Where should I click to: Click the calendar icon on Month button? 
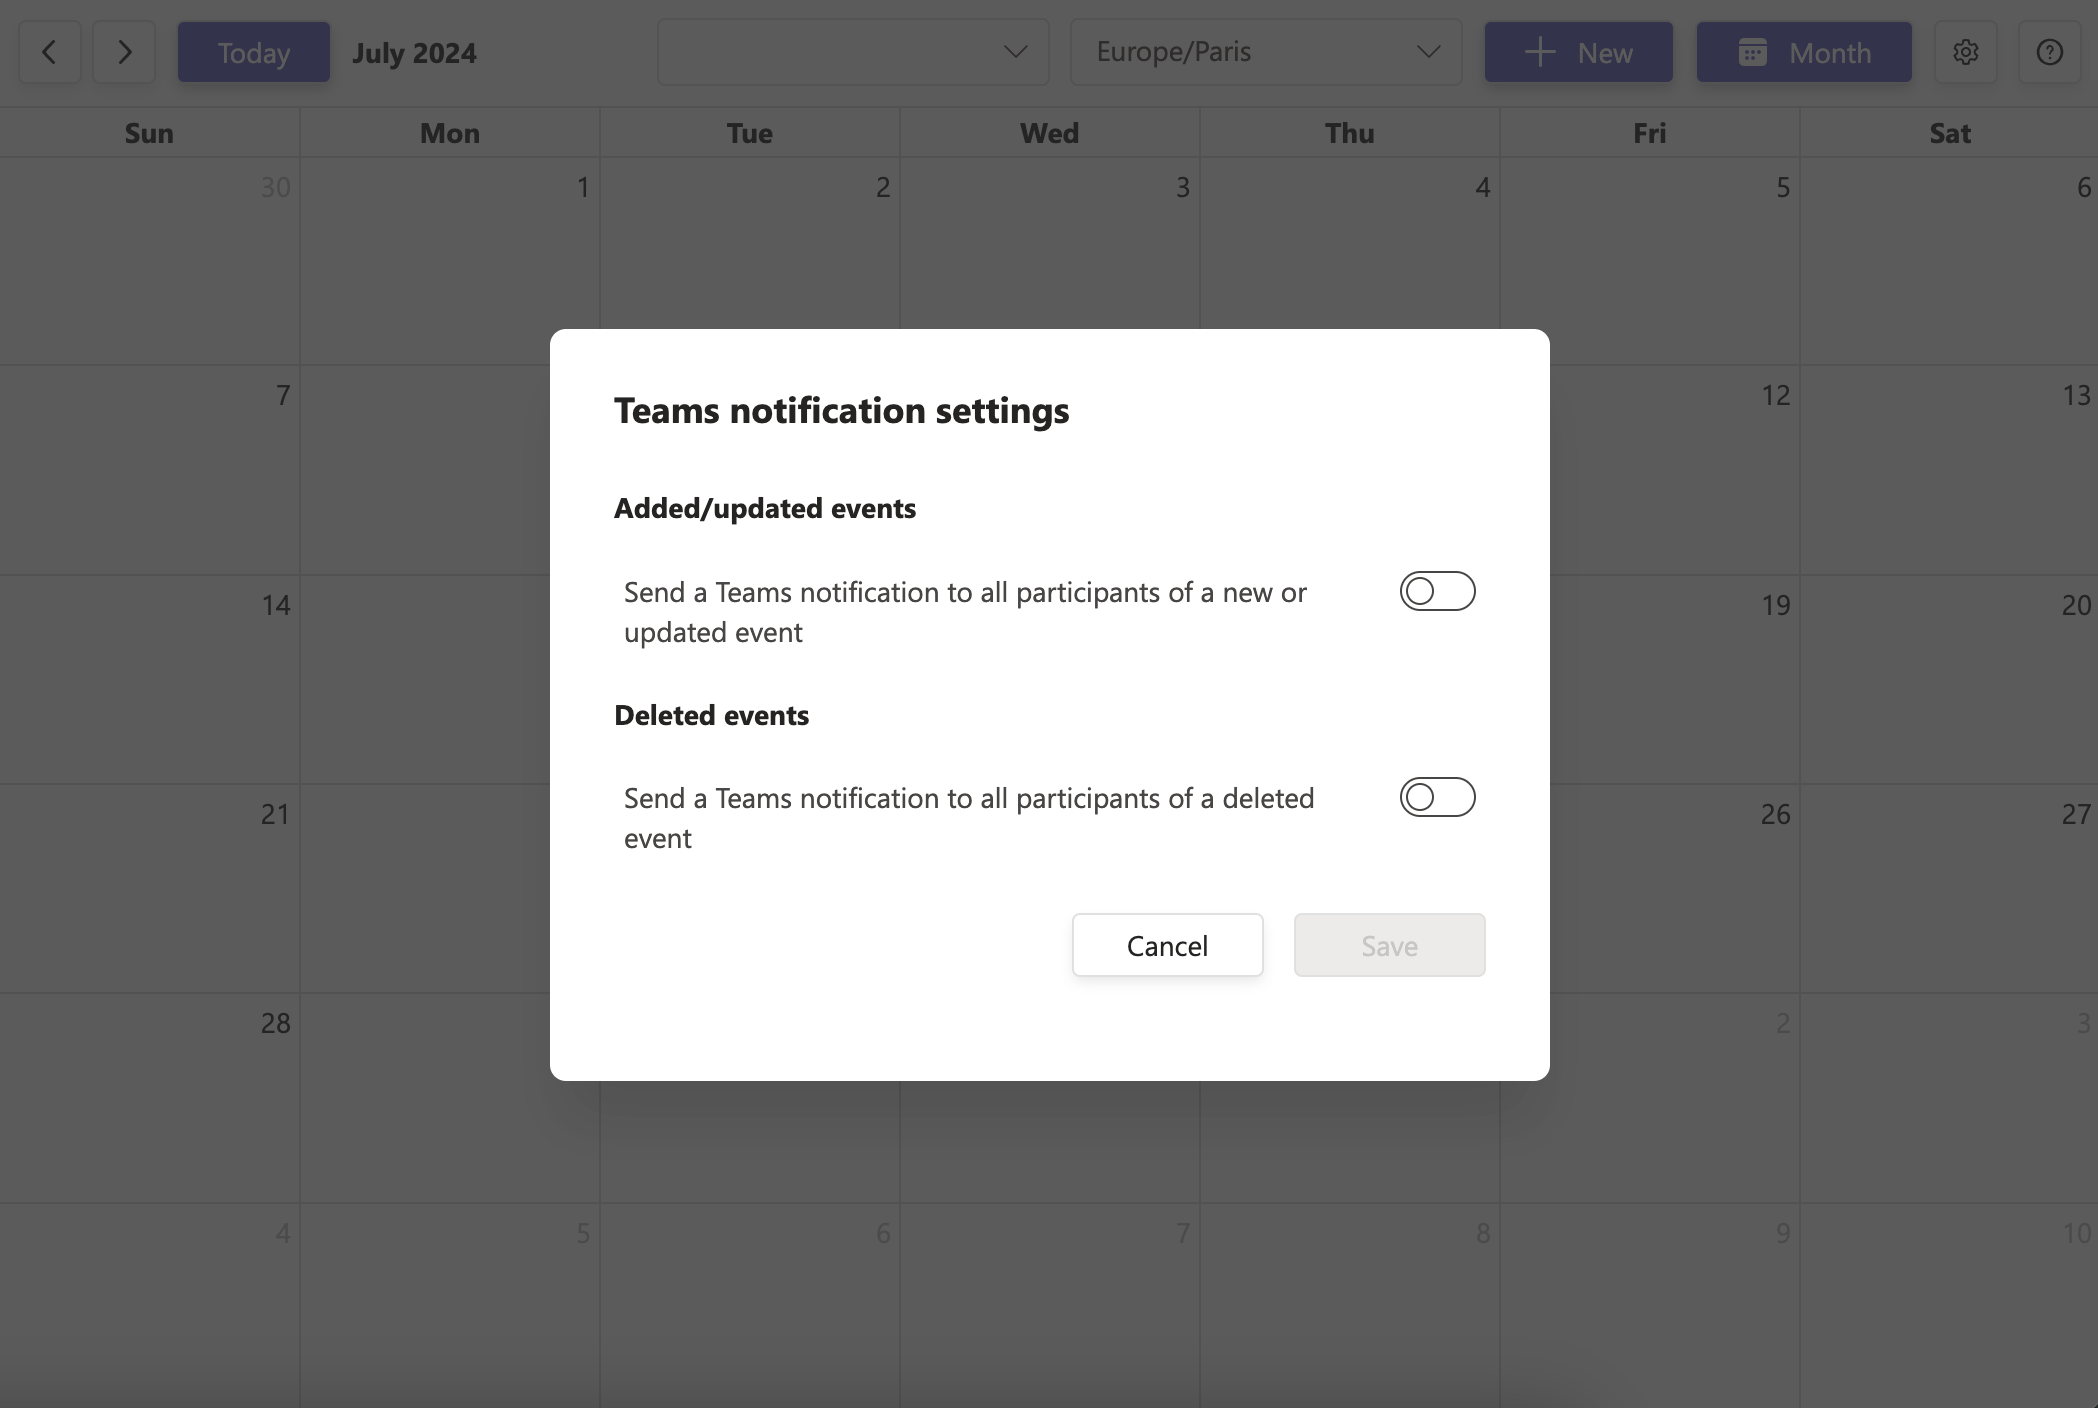(x=1752, y=52)
